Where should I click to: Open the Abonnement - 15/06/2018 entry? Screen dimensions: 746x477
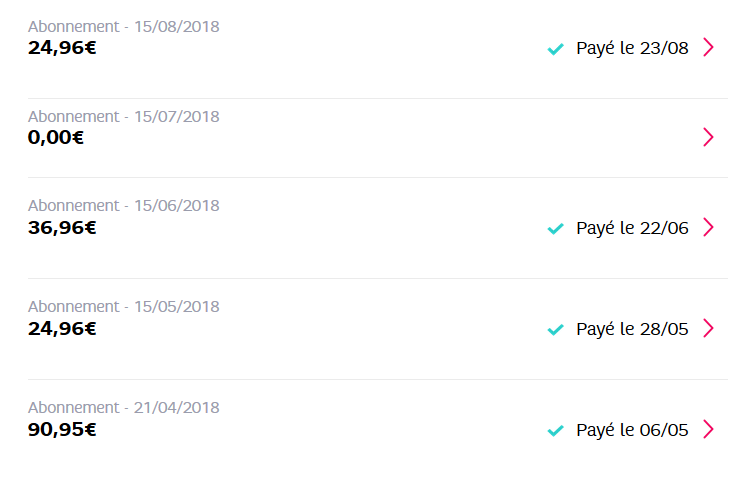click(x=123, y=206)
